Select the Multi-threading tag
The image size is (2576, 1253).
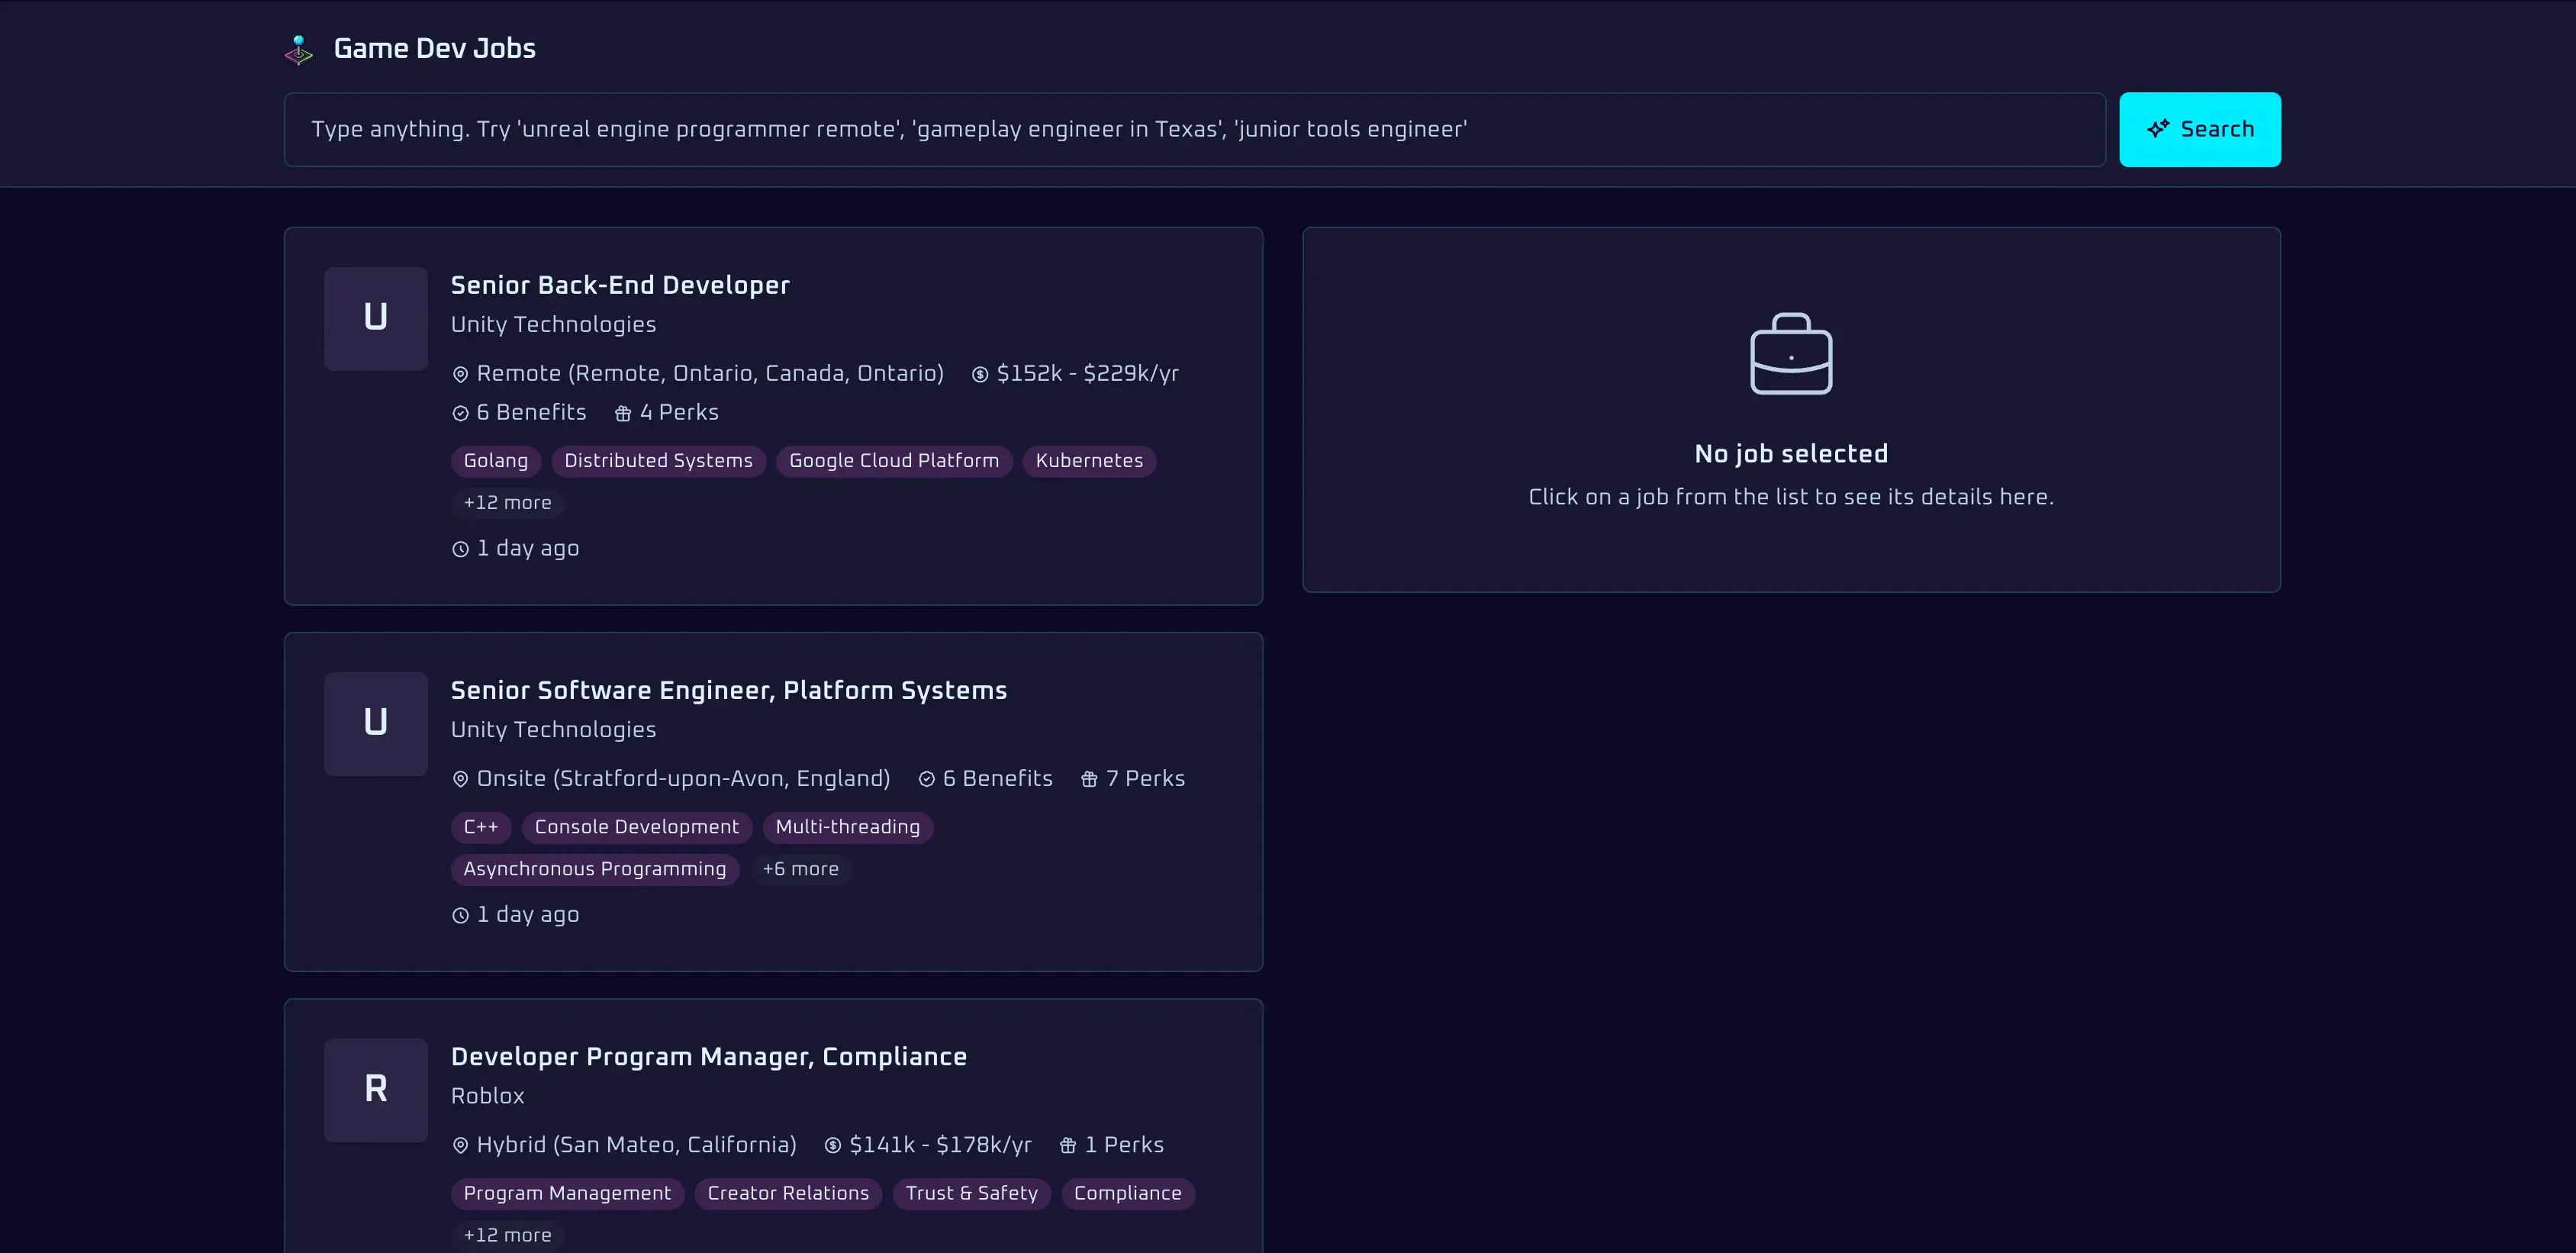(x=847, y=827)
